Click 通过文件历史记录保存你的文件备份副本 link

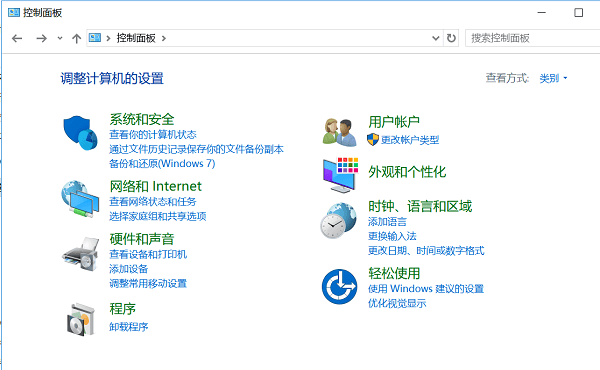click(x=196, y=149)
